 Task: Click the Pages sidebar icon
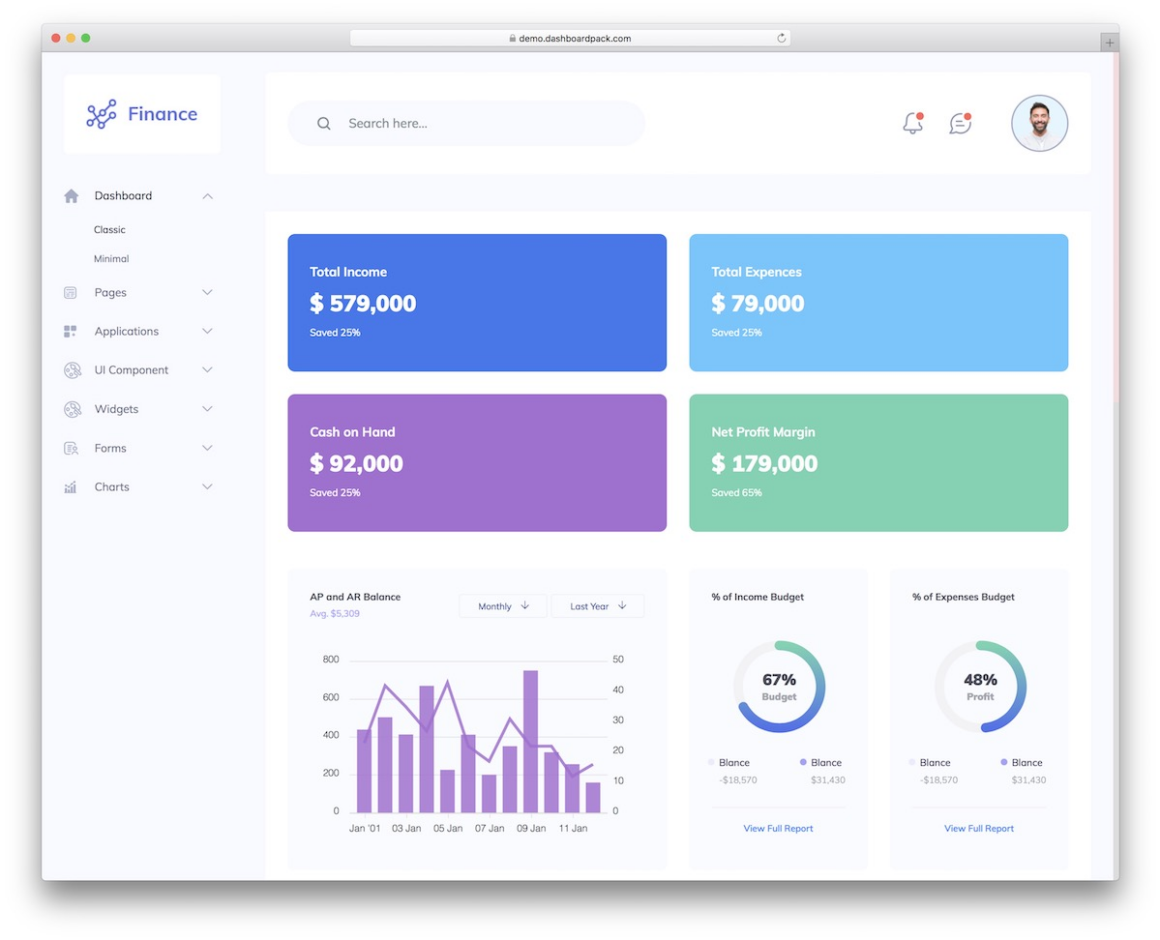point(71,292)
